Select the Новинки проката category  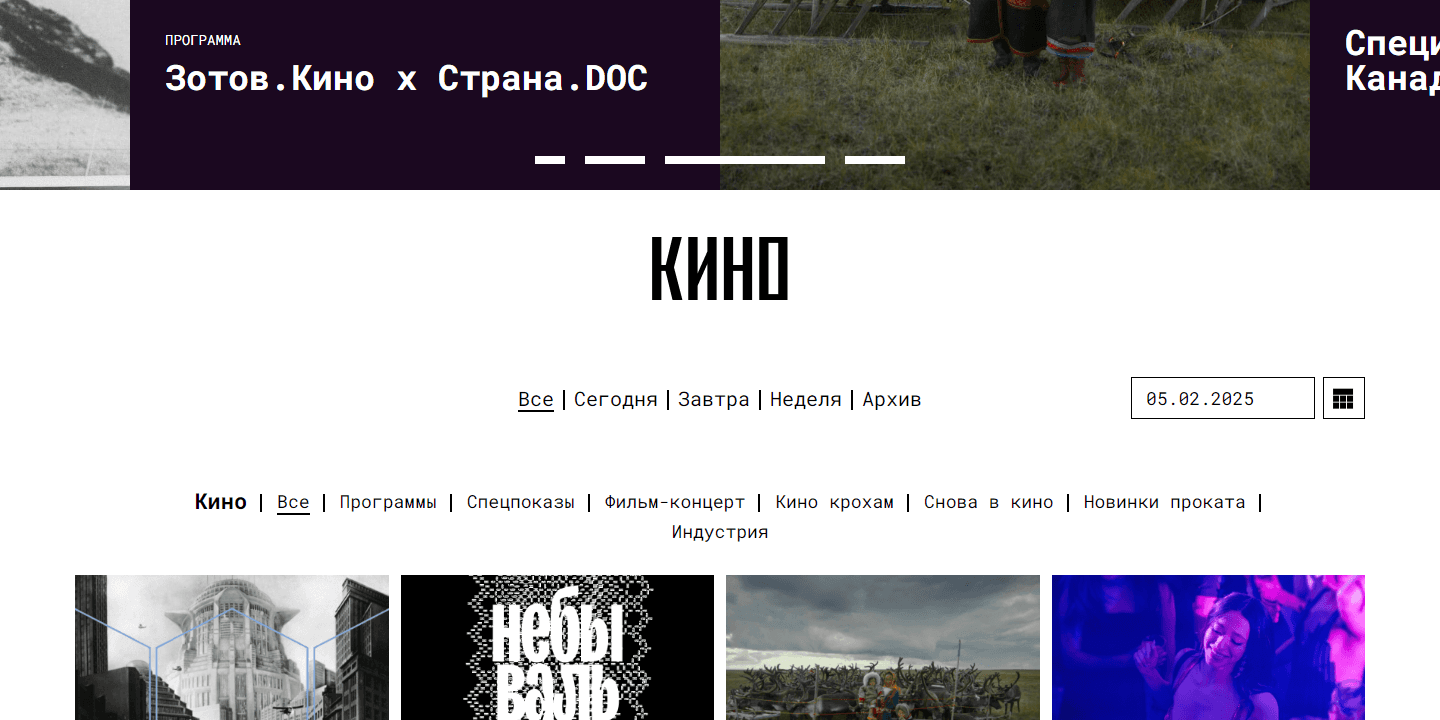[x=1165, y=502]
